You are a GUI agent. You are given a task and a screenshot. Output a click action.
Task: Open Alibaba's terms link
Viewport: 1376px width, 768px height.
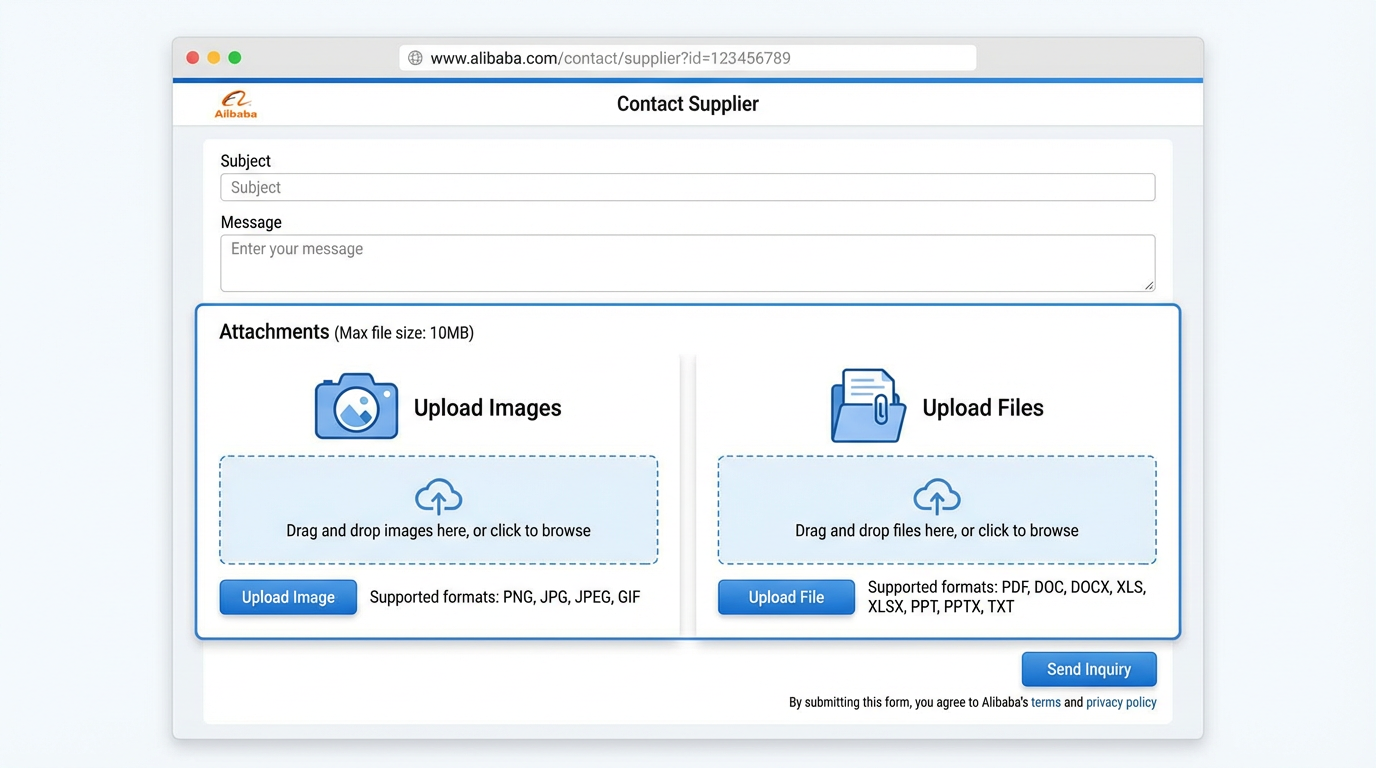(1046, 701)
